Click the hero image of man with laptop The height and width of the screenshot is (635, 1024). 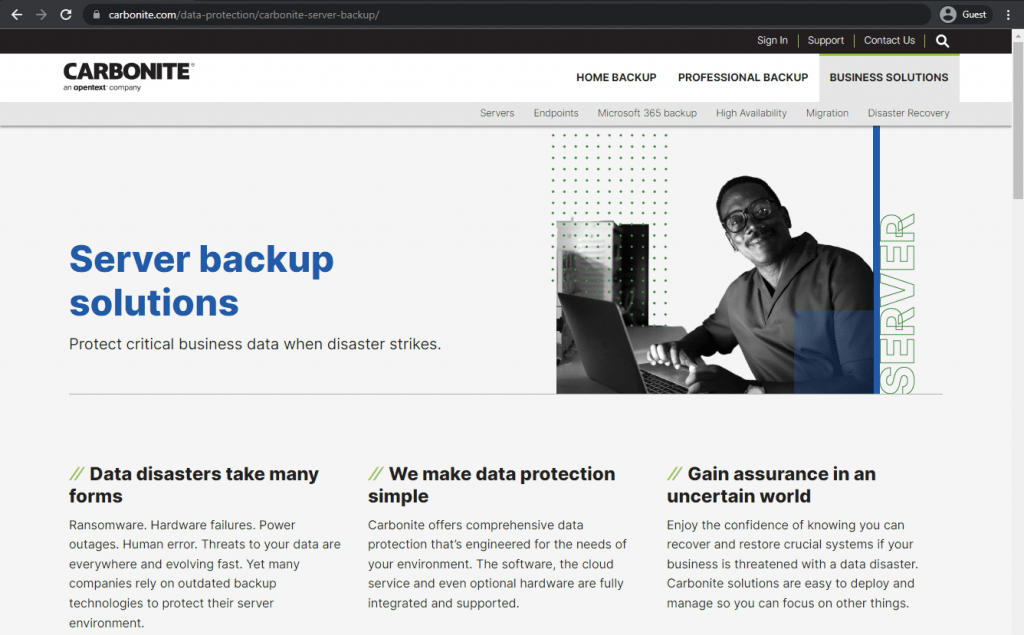715,284
